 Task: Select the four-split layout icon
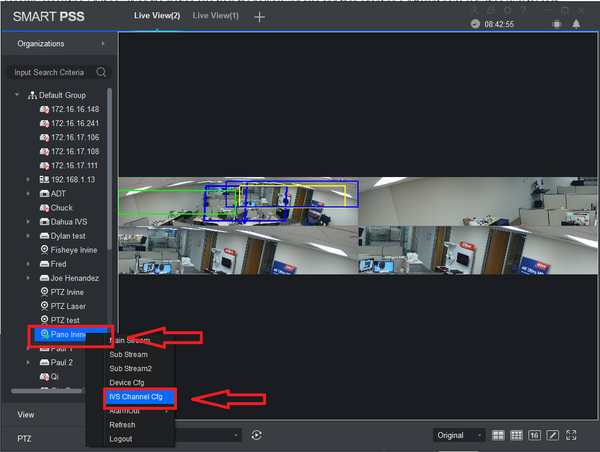pyautogui.click(x=498, y=435)
